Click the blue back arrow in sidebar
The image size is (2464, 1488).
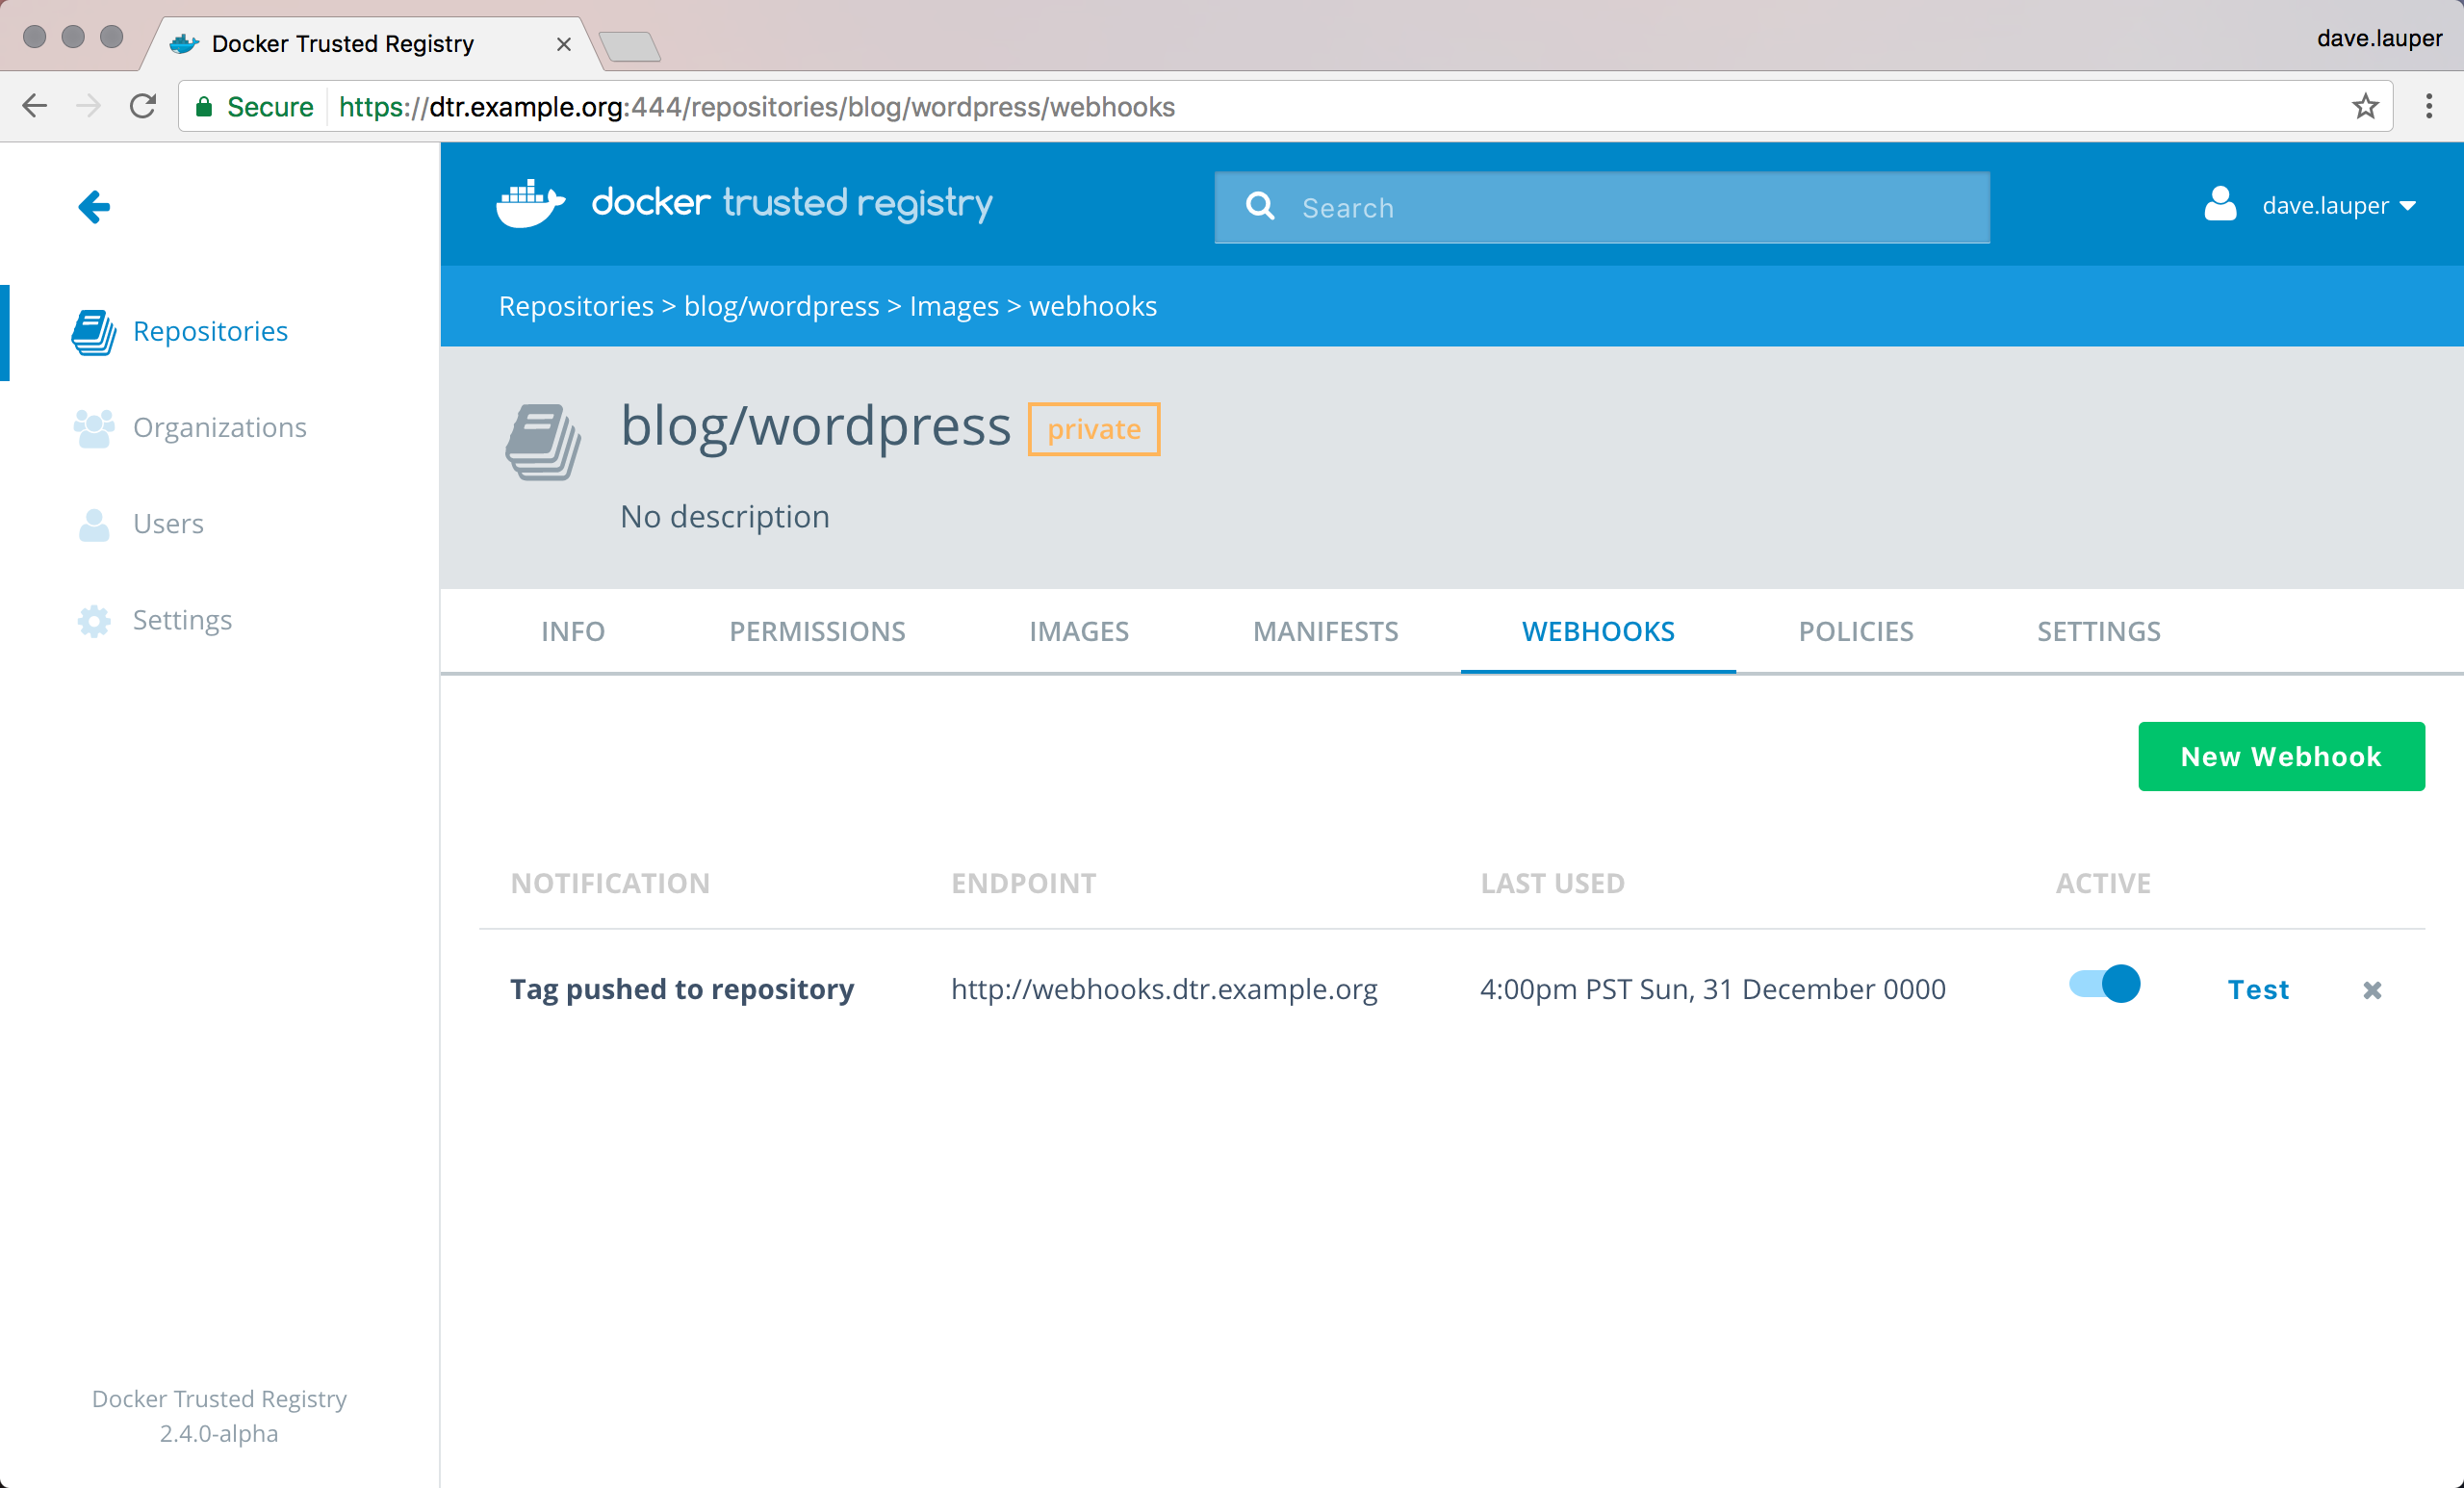click(x=94, y=207)
